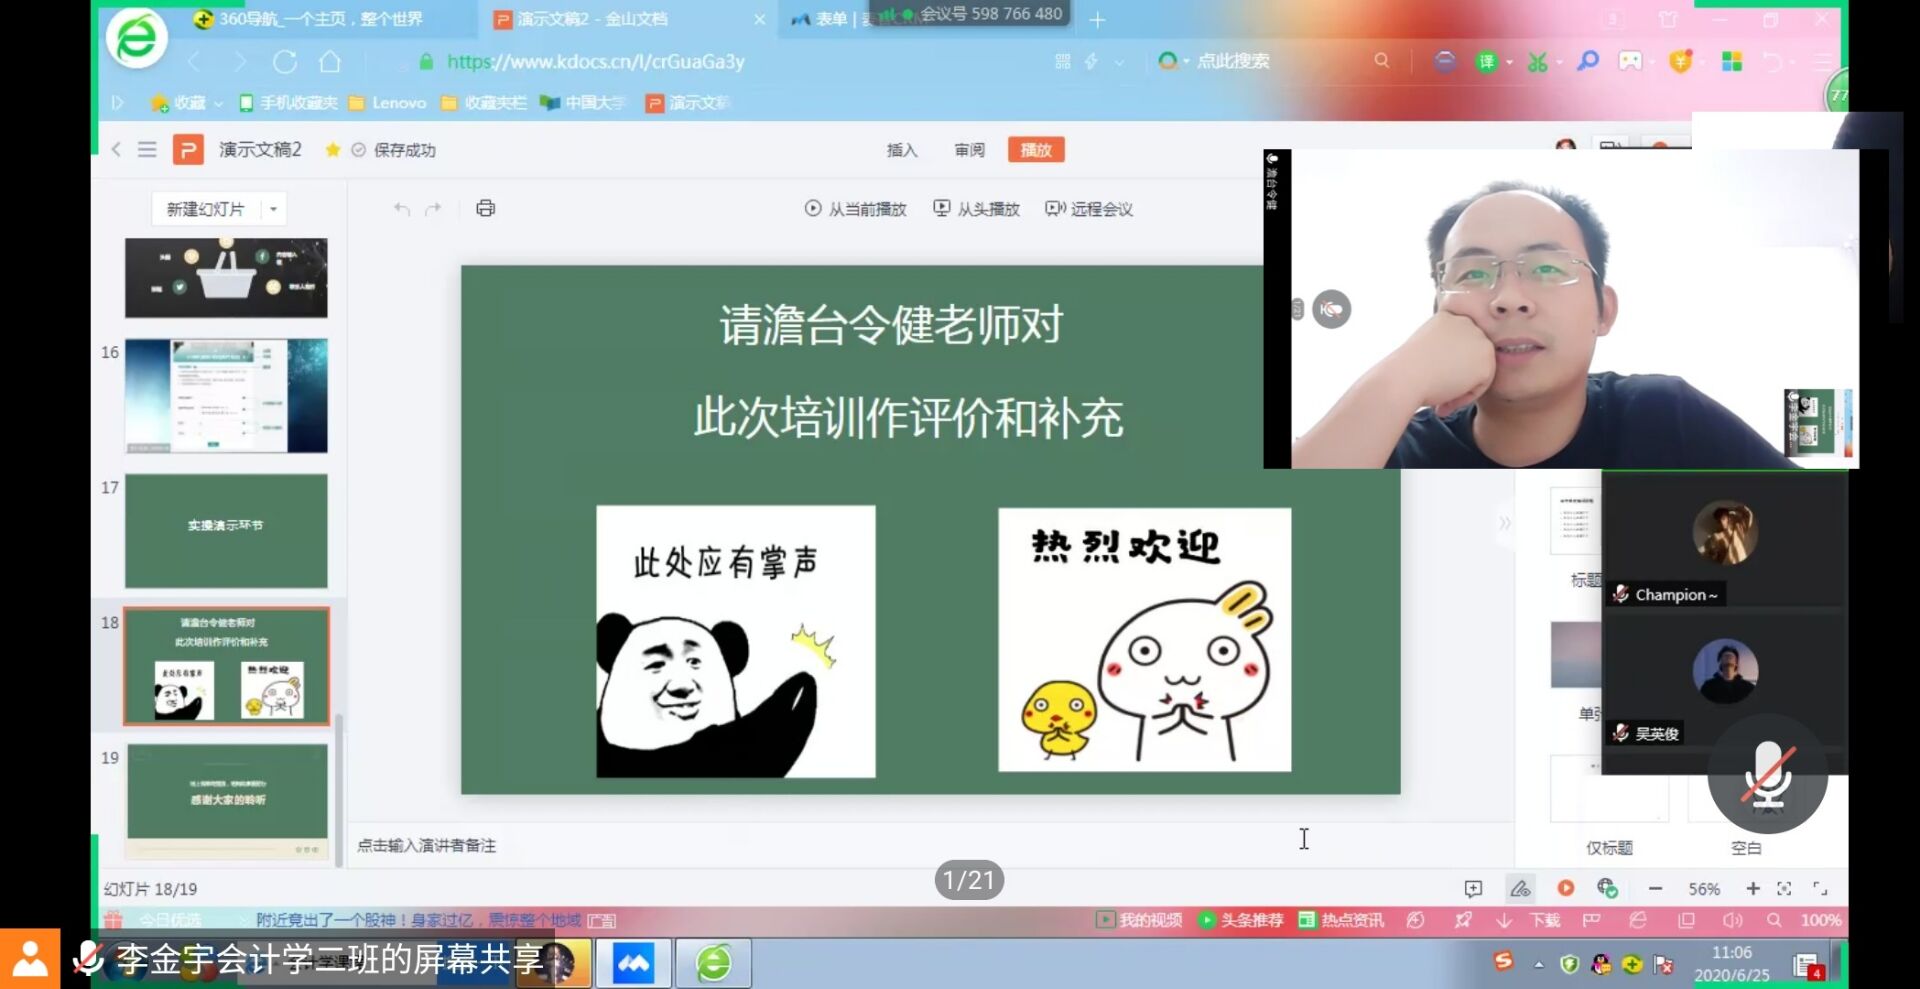Click the 热烈欢迎 cartoon image
1920x989 pixels.
(x=1144, y=639)
